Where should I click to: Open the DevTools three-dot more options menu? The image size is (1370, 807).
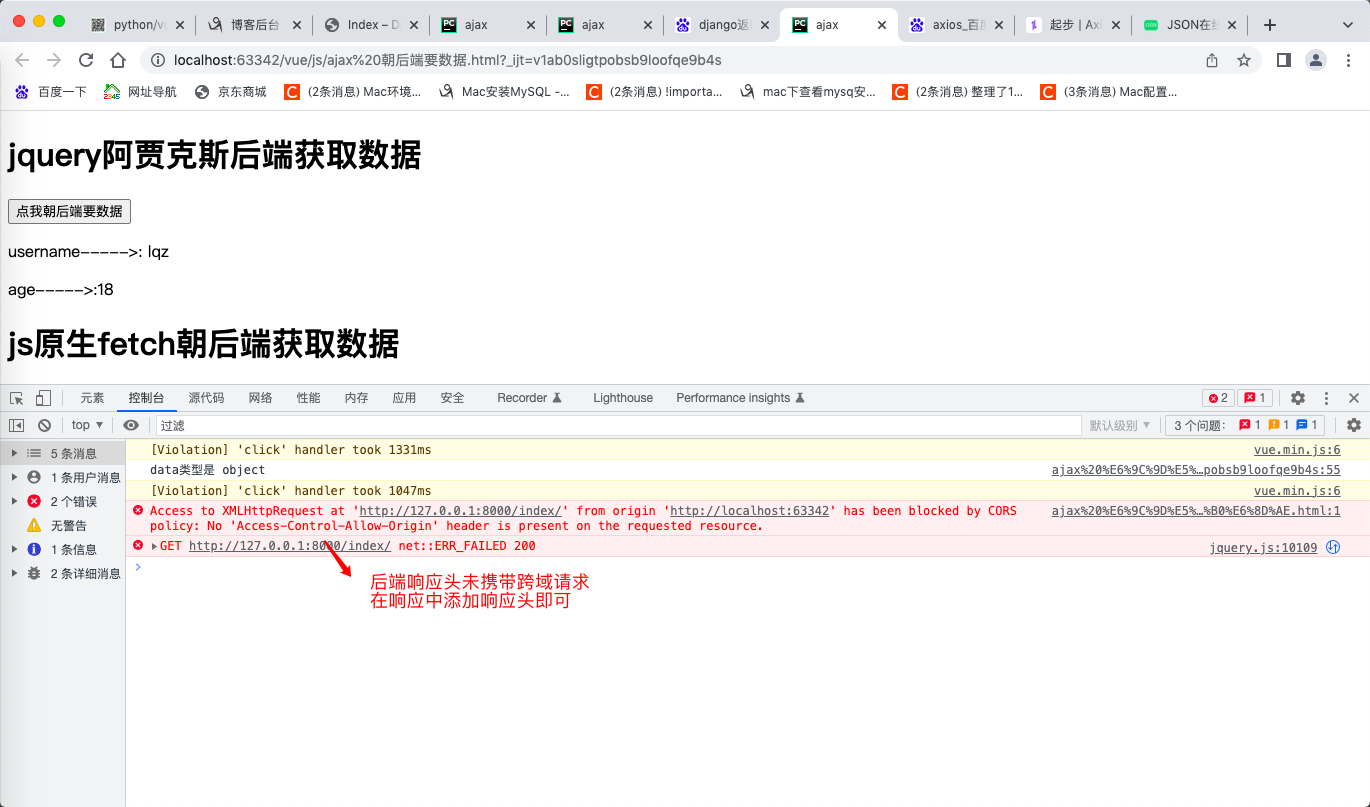coord(1327,398)
